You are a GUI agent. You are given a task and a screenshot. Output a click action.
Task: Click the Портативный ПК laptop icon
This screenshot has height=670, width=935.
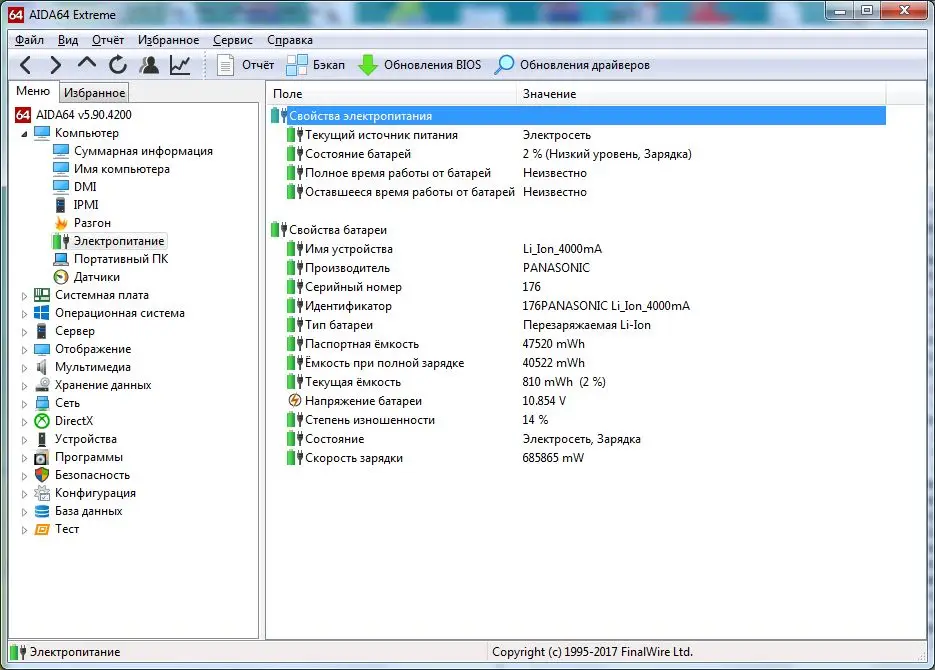[x=61, y=259]
